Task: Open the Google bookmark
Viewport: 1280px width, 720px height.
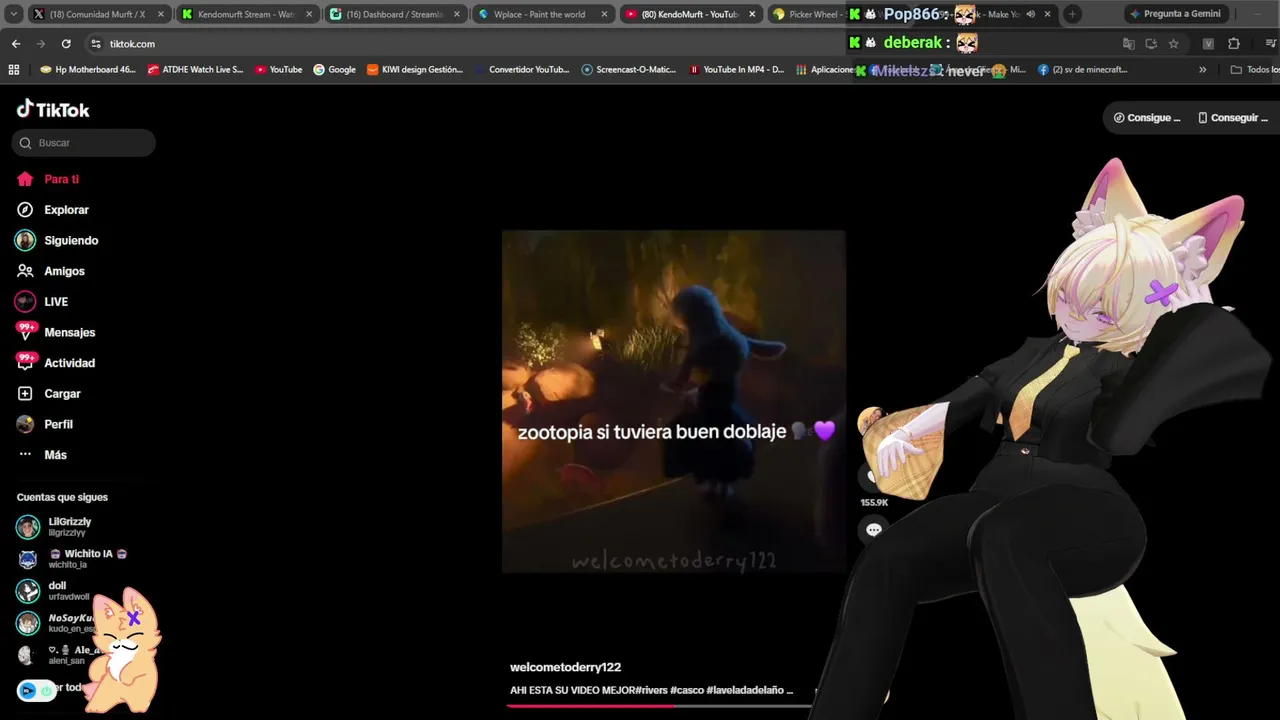Action: point(334,70)
